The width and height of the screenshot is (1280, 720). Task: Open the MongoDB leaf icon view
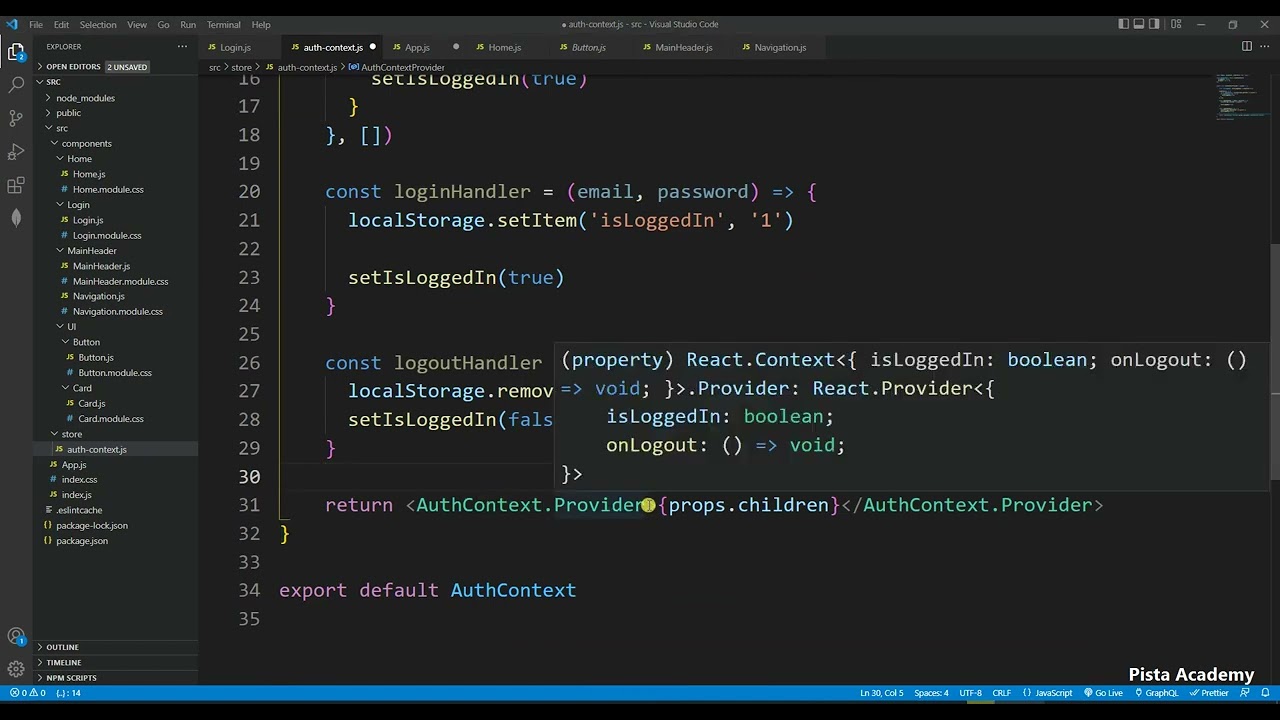coord(16,218)
